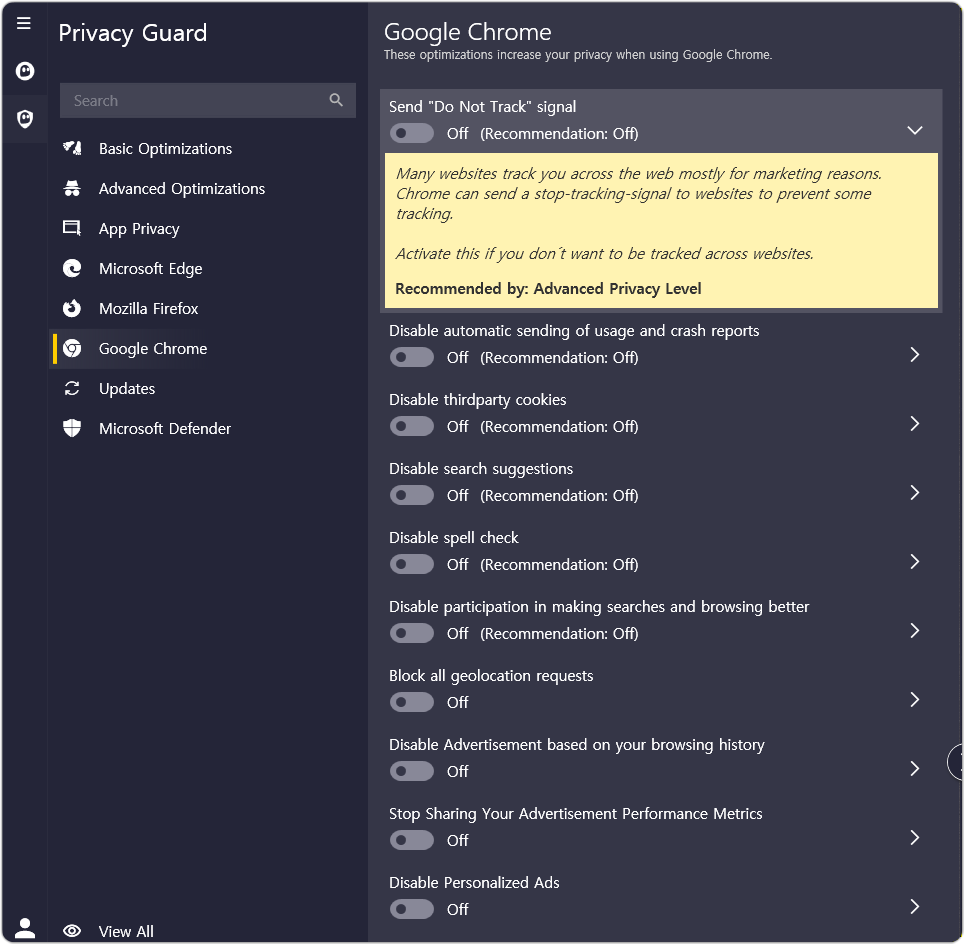
Task: Click View All at the bottom
Action: (125, 931)
